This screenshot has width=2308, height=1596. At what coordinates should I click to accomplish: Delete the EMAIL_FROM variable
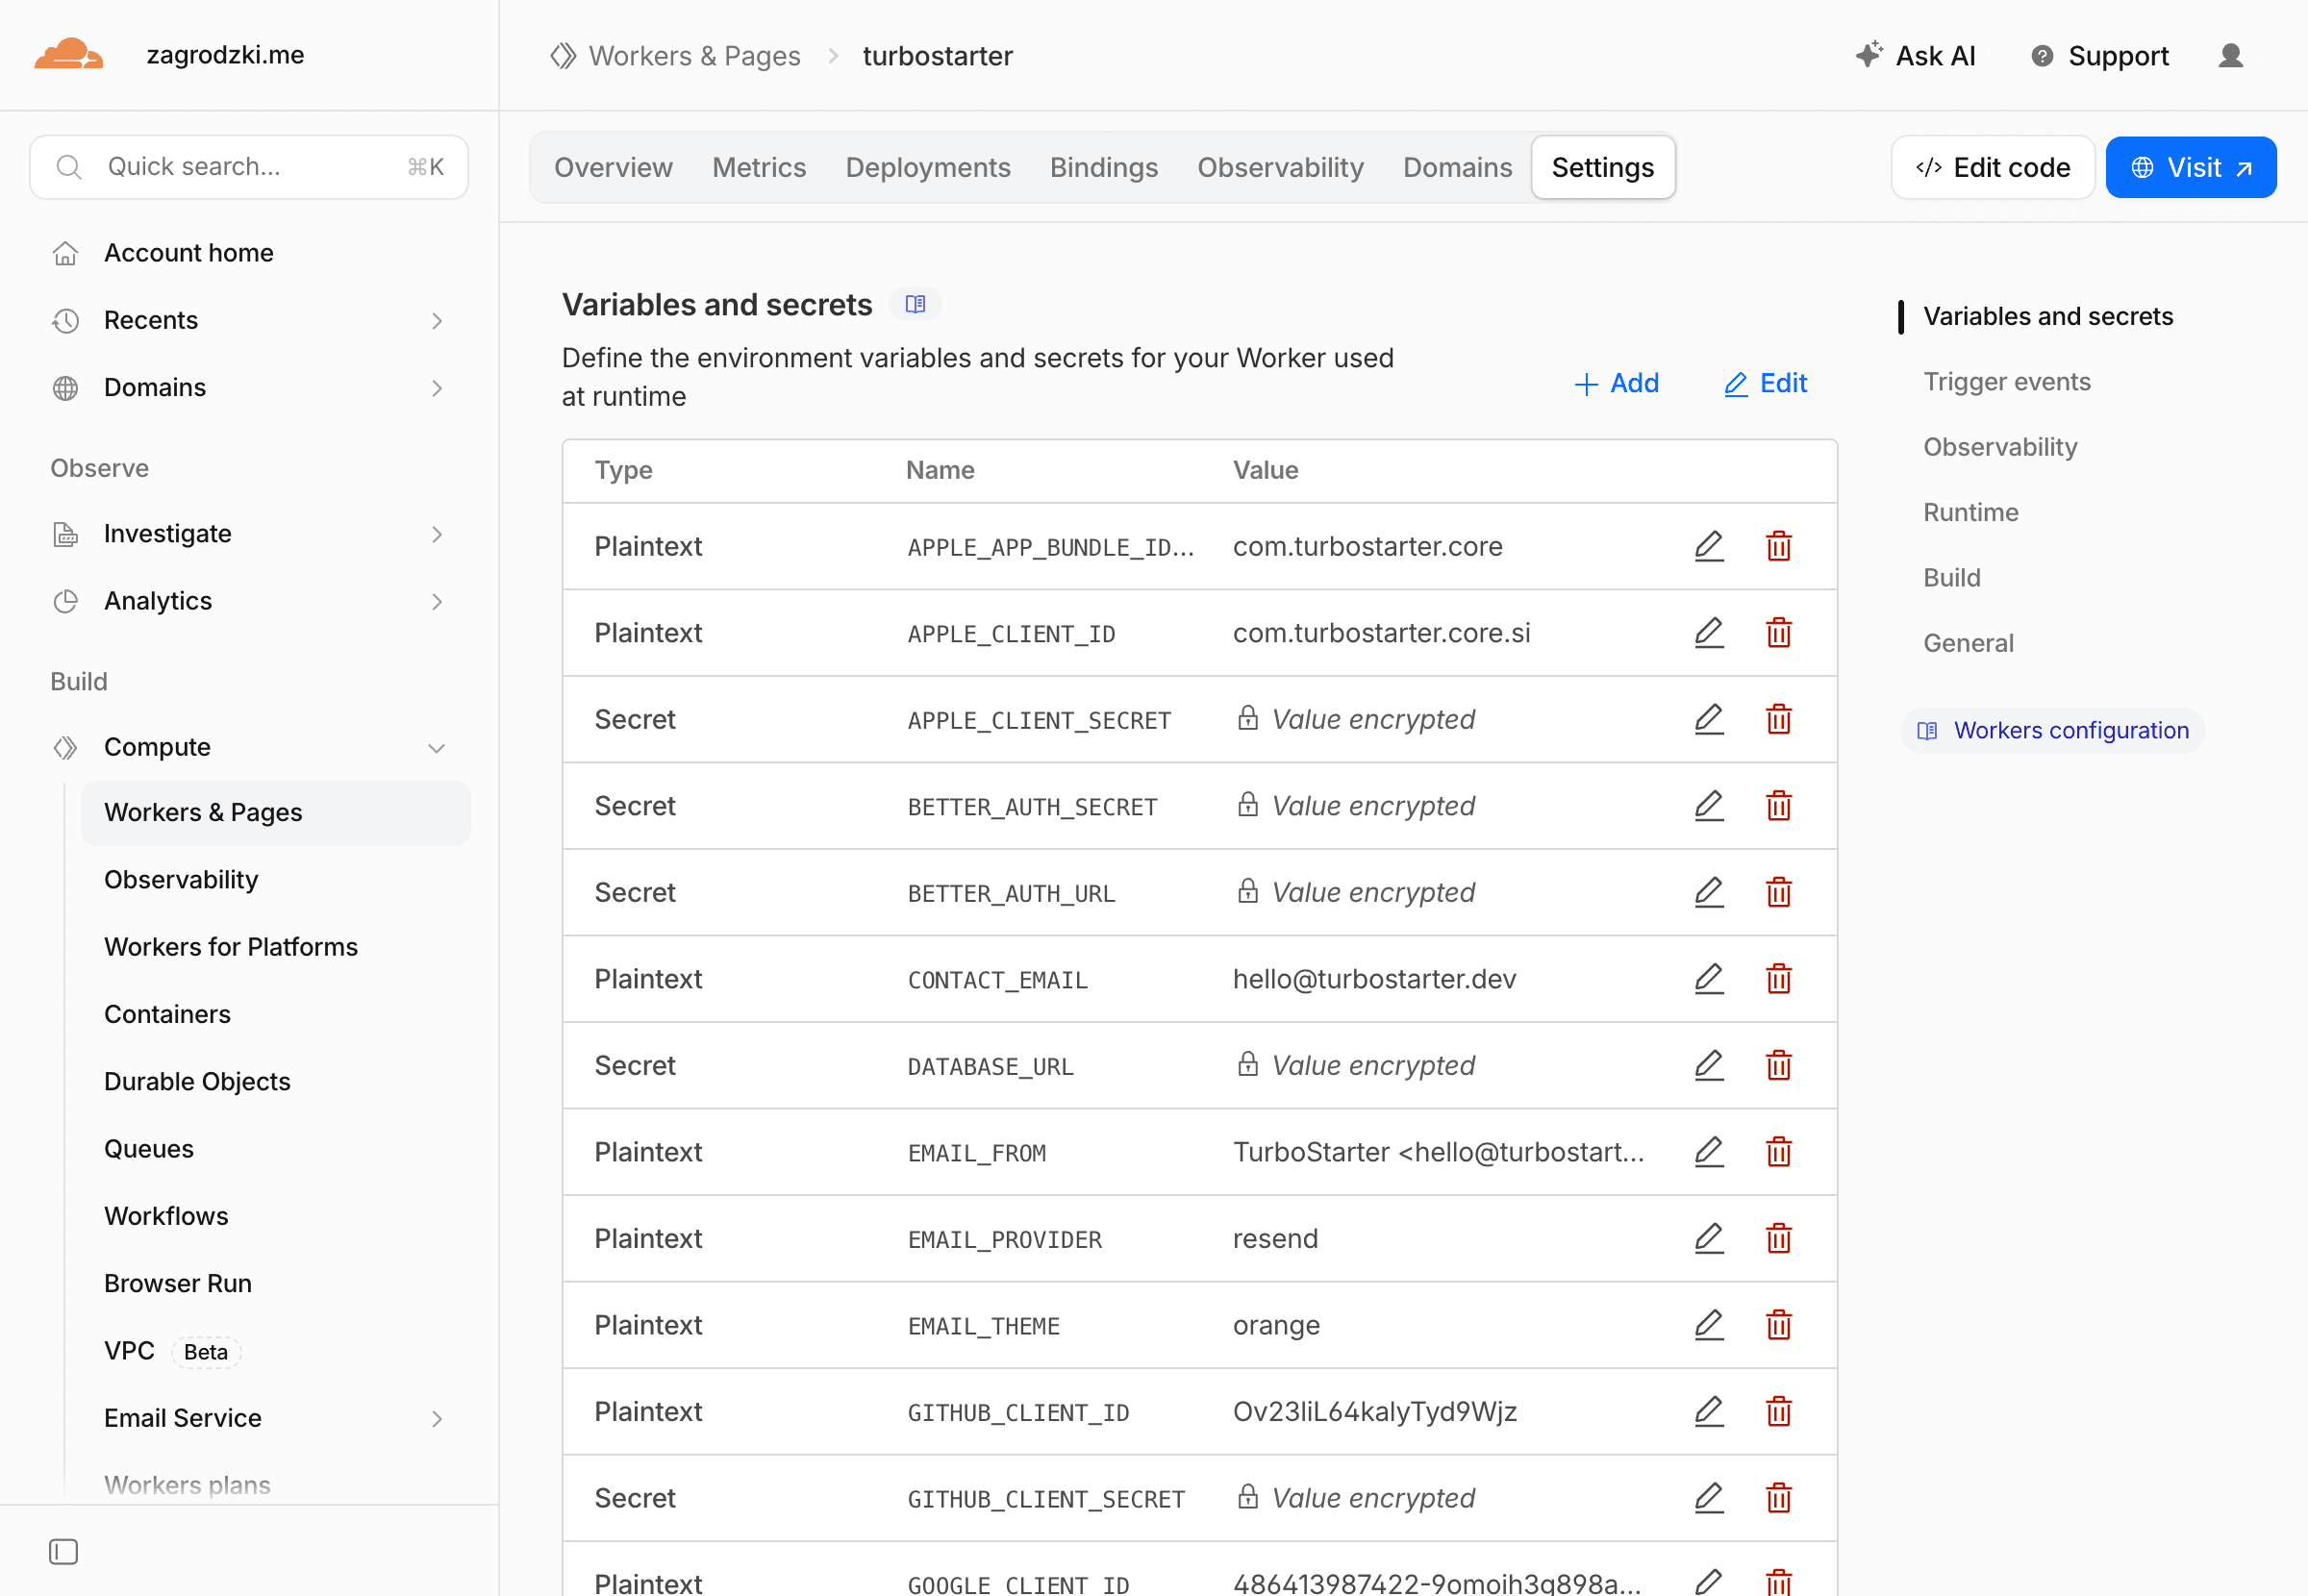(1778, 1152)
